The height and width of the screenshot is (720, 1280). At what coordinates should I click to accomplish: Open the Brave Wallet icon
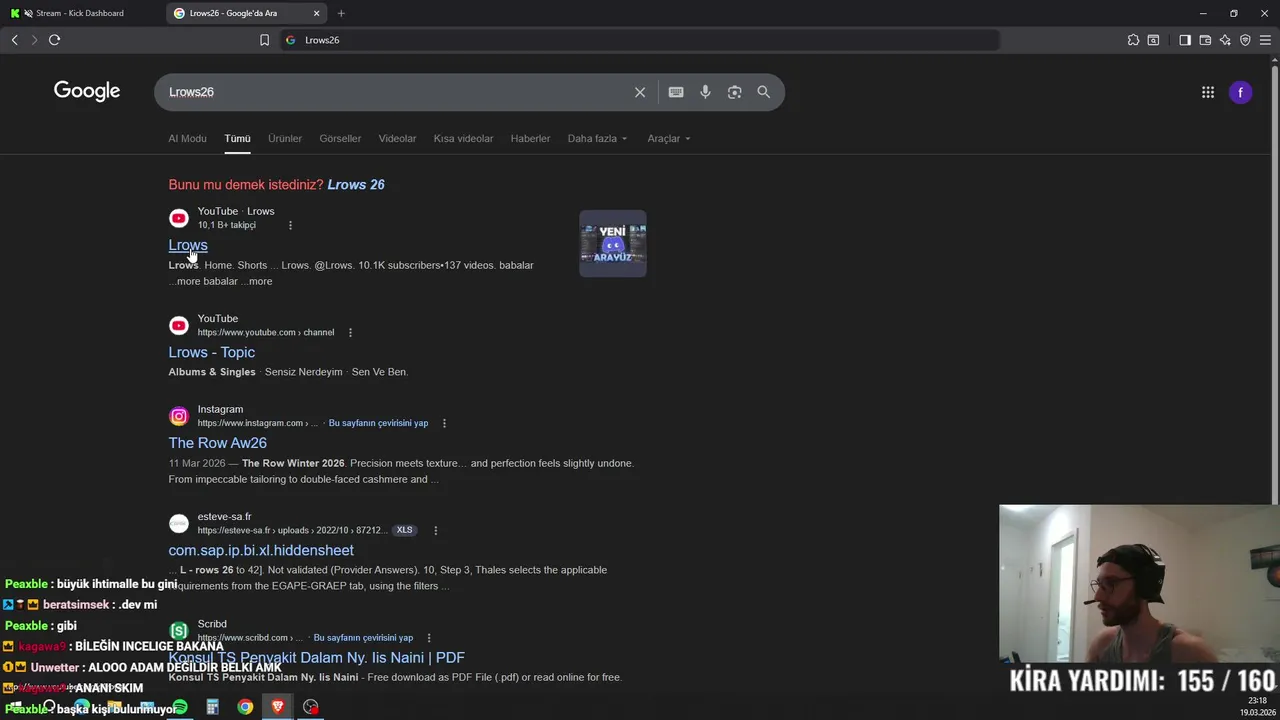(1205, 40)
